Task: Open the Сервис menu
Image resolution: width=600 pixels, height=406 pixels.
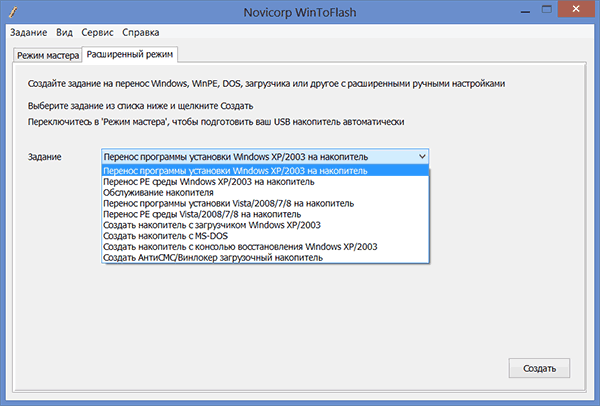Action: (97, 33)
